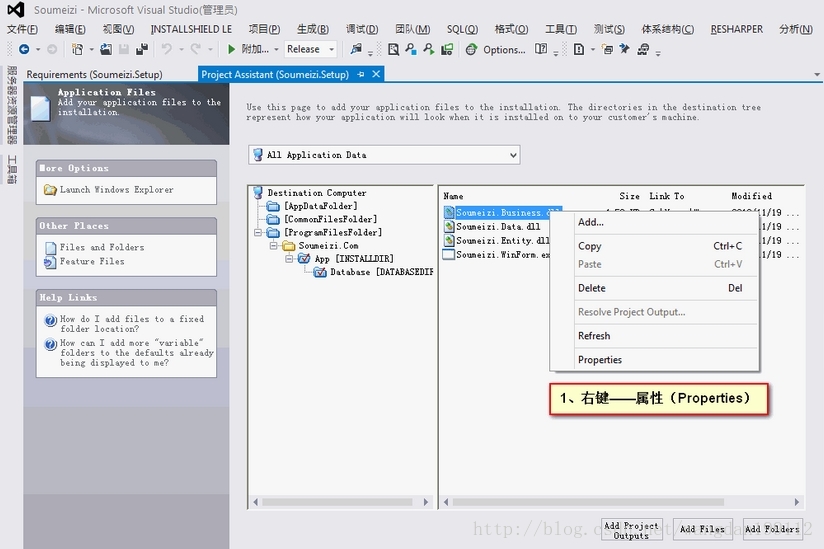Viewport: 824px width, 549px height.
Task: Click the Options... toolbar button
Action: tap(504, 50)
